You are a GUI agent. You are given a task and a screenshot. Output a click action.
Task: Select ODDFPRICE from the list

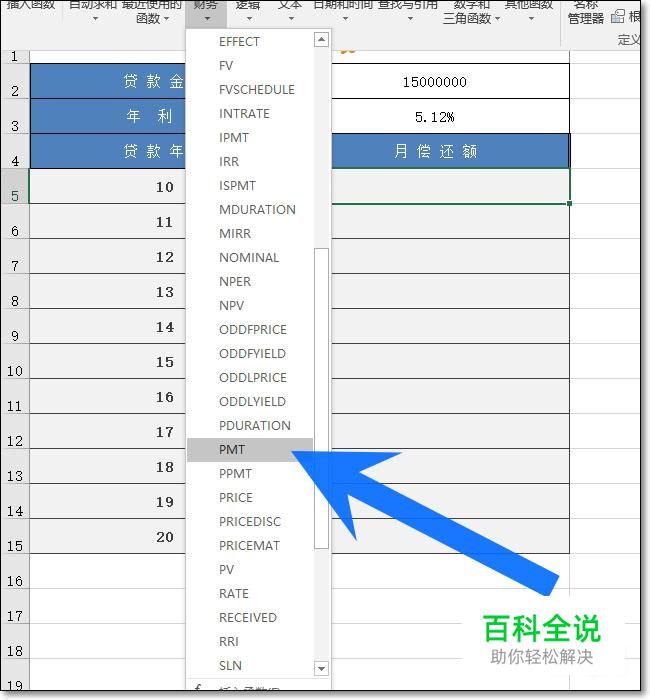(x=250, y=330)
